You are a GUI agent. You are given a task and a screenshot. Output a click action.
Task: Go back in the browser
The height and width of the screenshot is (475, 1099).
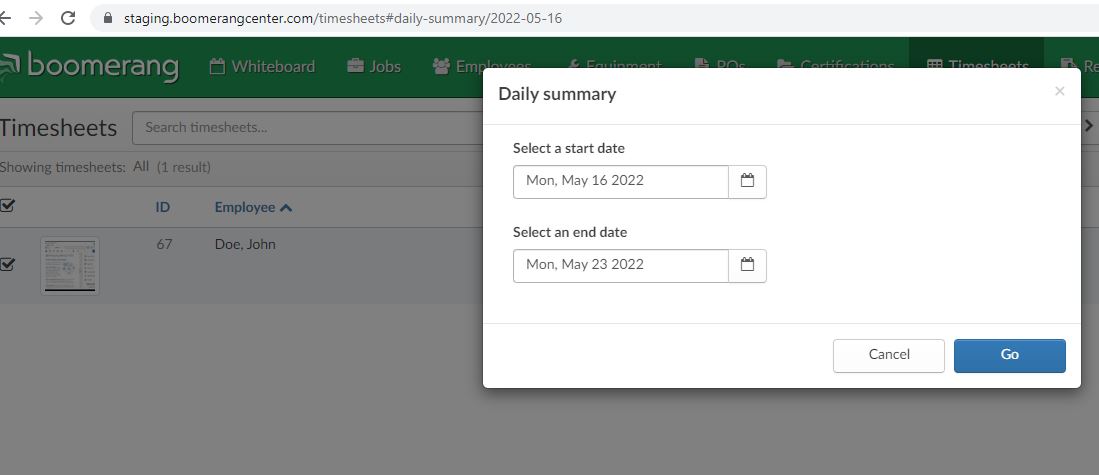coord(8,18)
